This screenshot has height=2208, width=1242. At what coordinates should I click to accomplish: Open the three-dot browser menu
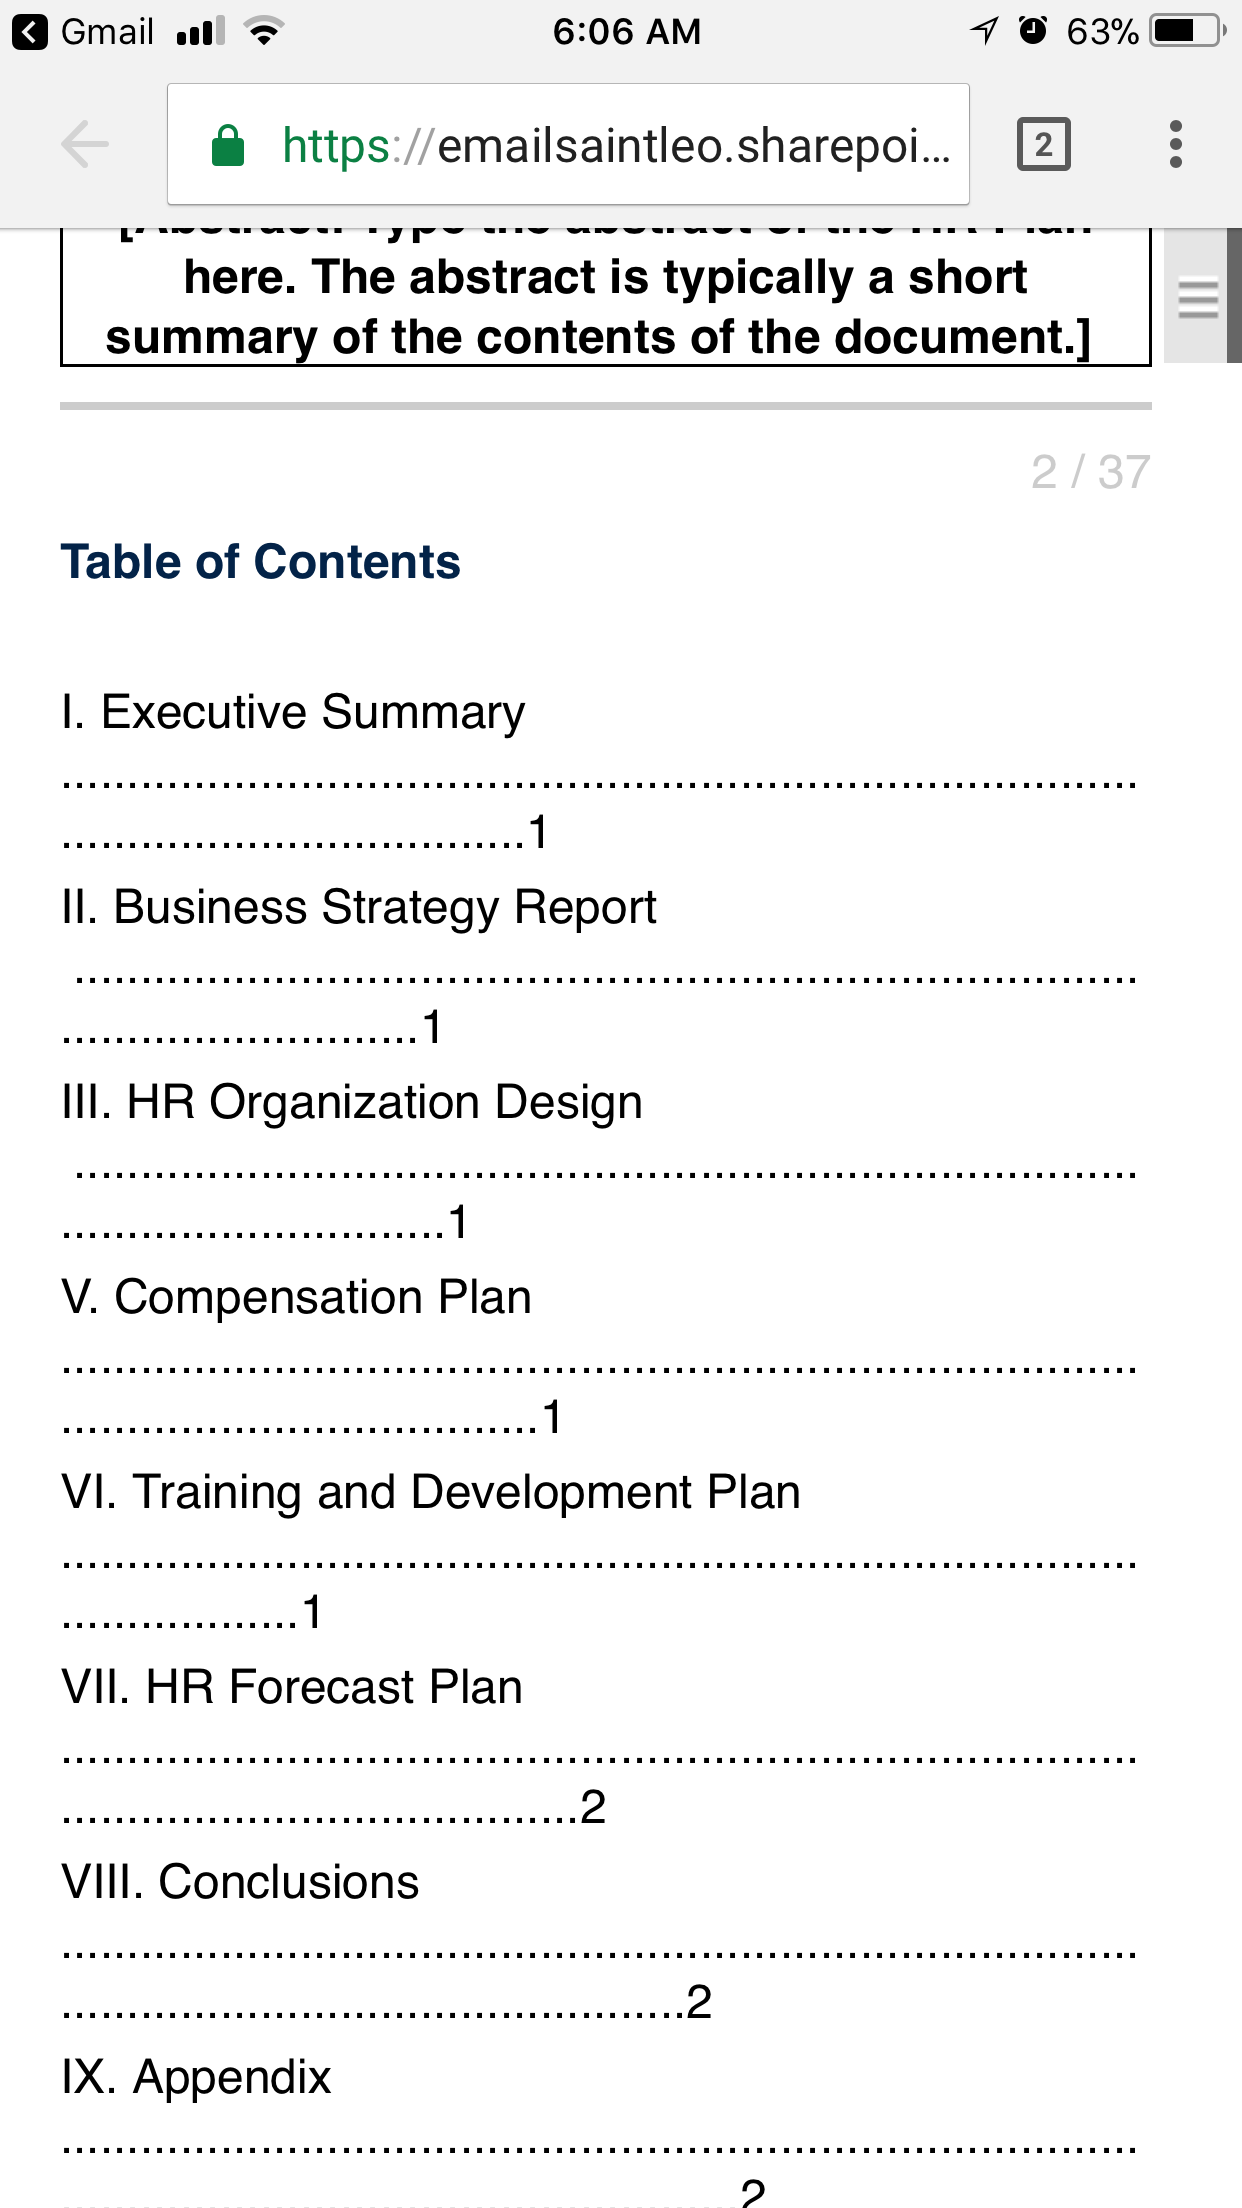[x=1176, y=145]
